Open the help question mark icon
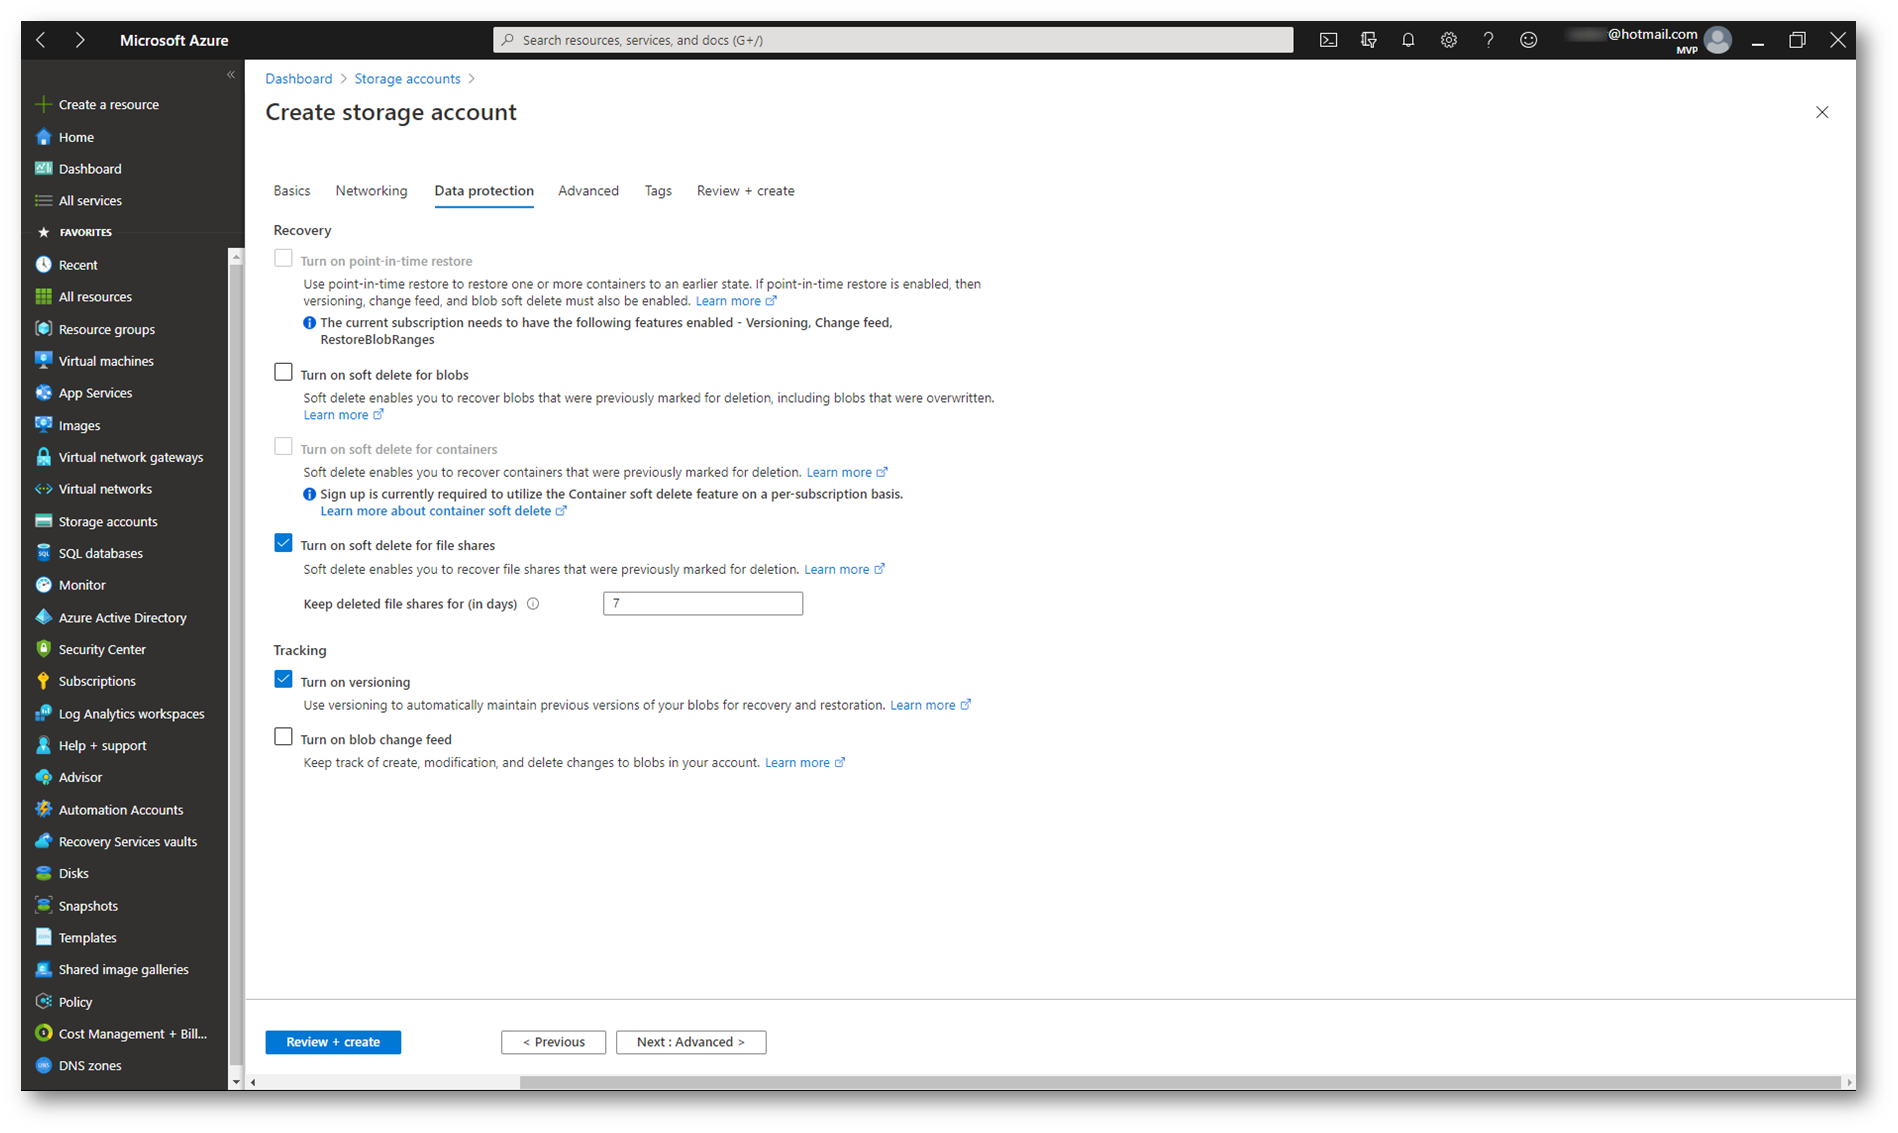The width and height of the screenshot is (1898, 1133). click(x=1488, y=40)
